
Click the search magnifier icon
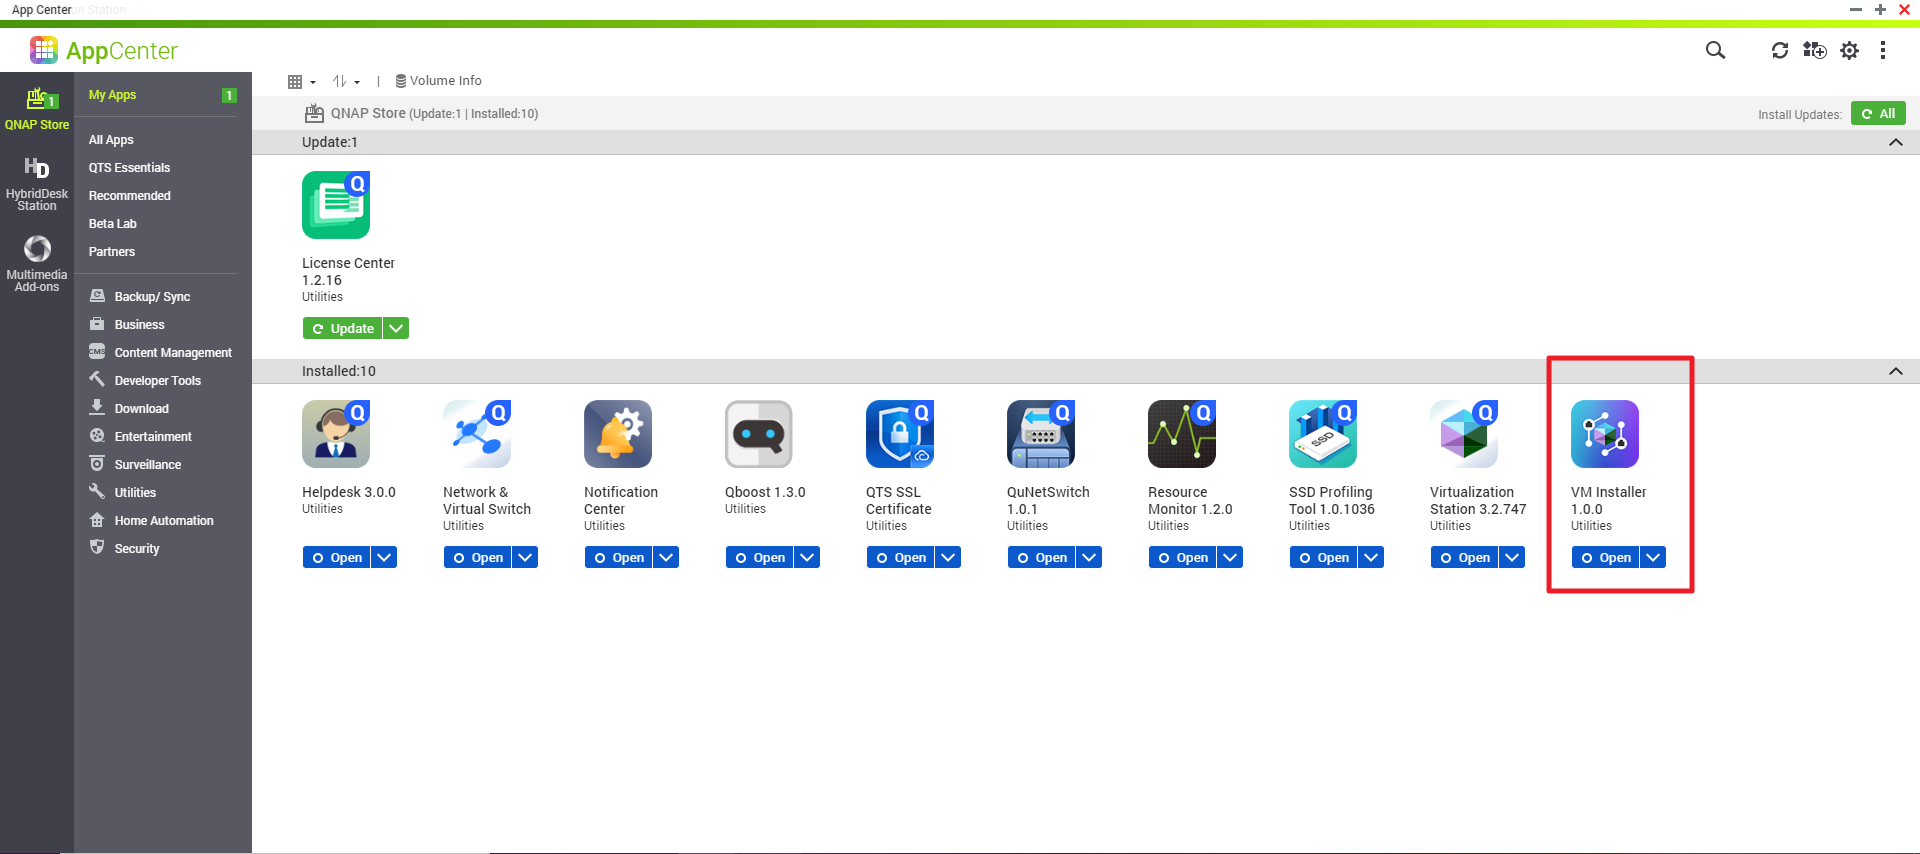click(1715, 50)
